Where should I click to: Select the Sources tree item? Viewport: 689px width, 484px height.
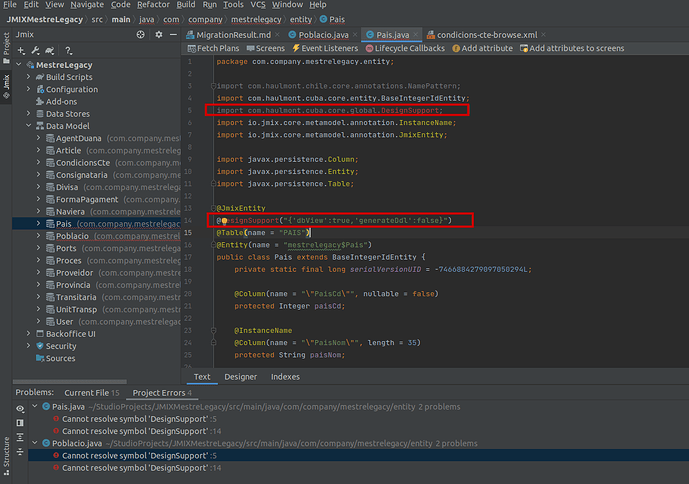coord(60,358)
